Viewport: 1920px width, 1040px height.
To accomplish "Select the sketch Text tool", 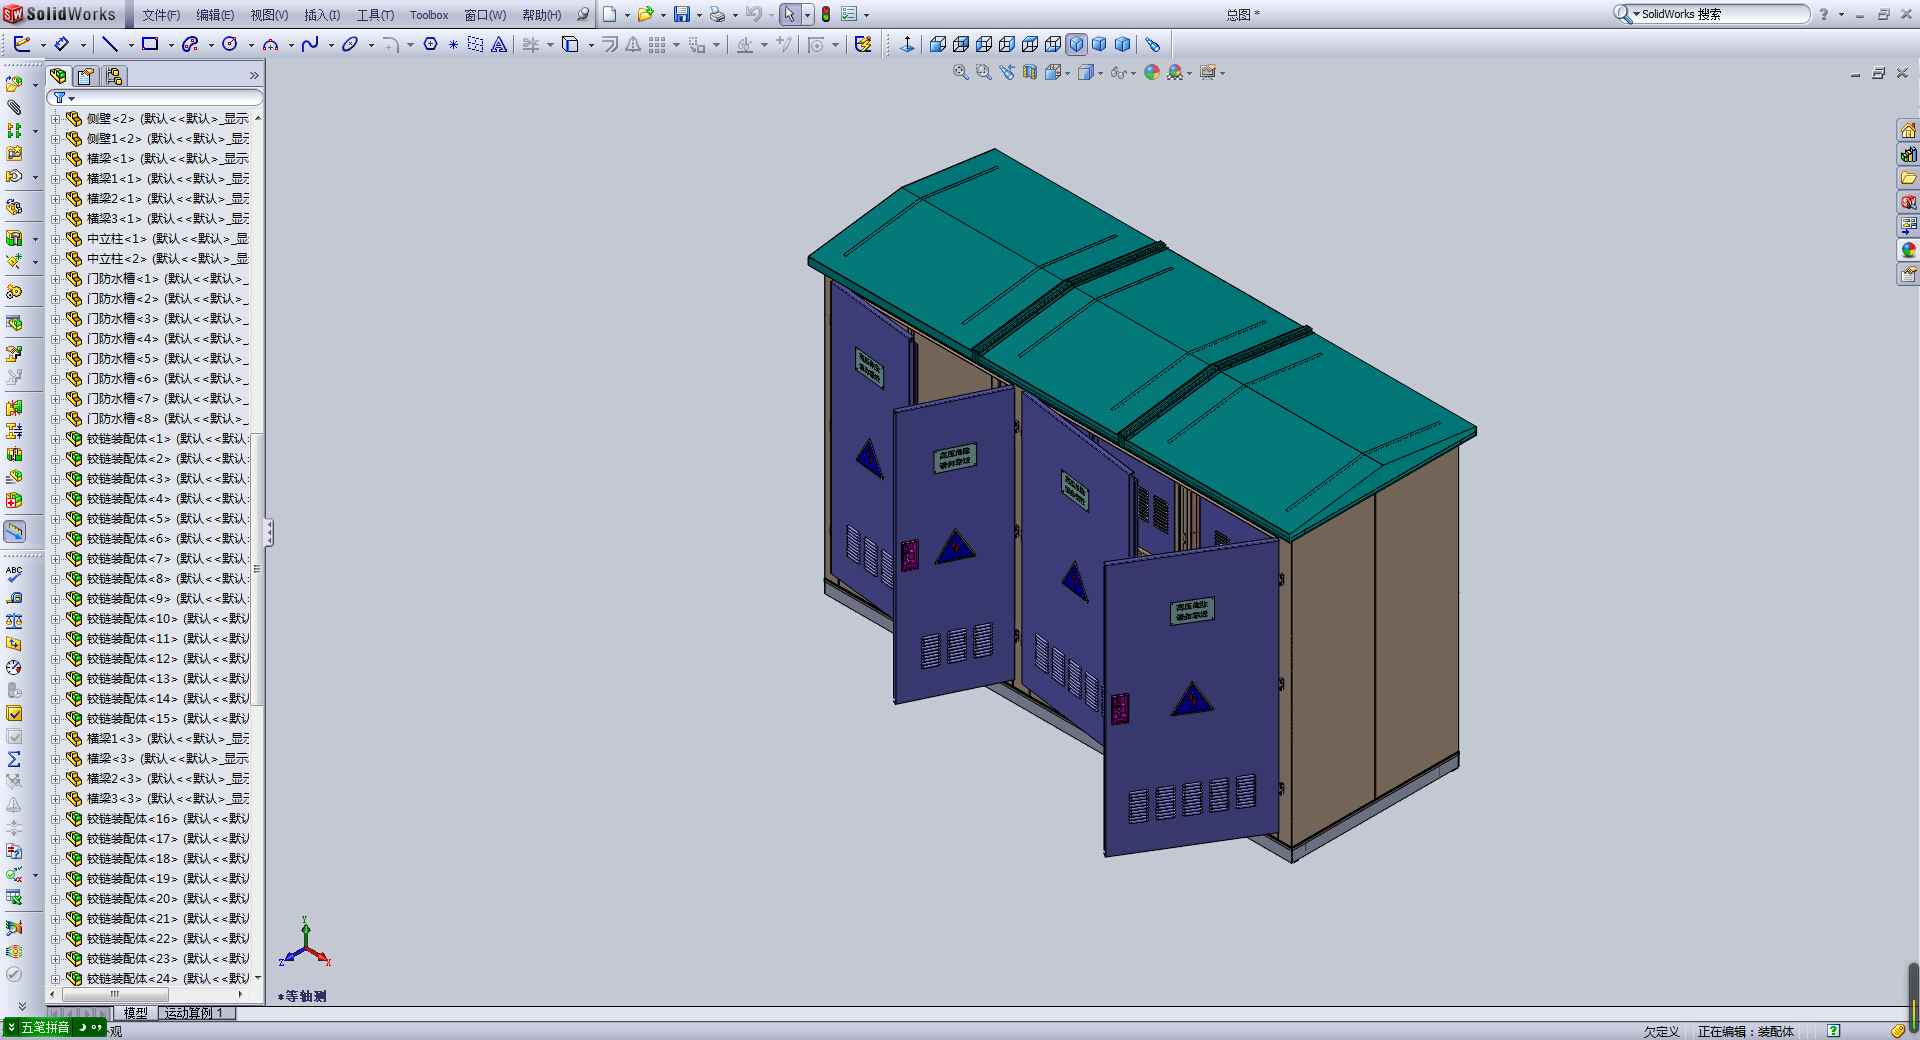I will click(499, 44).
